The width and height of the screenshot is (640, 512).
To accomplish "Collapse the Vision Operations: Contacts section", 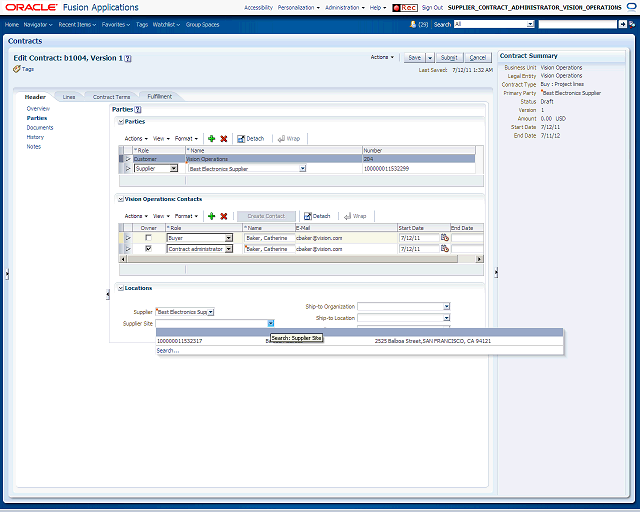I will (121, 199).
